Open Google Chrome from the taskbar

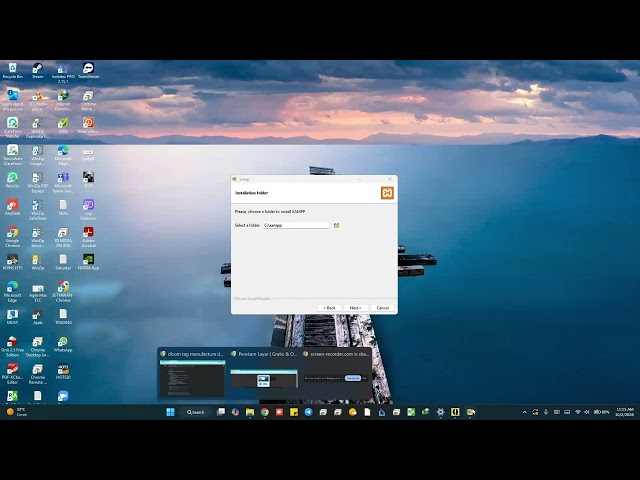point(264,412)
